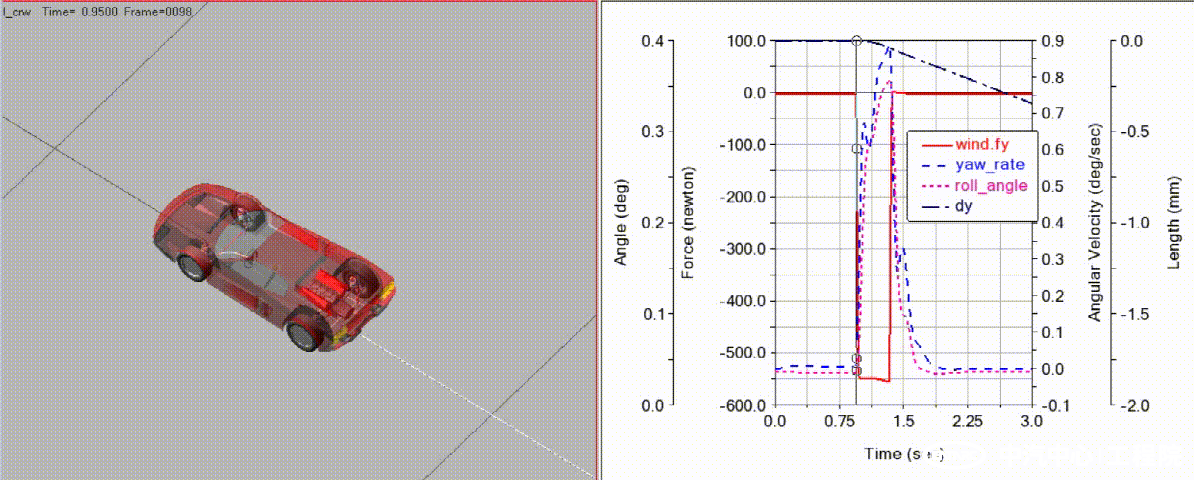
Task: Click the 3.0 tick on the time axis
Action: (x=1031, y=423)
